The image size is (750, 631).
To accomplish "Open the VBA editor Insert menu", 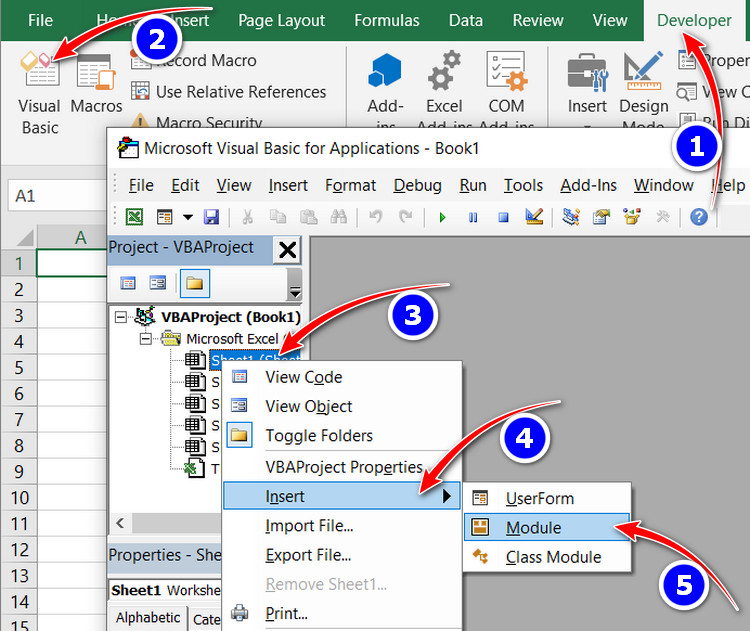I will click(x=288, y=185).
